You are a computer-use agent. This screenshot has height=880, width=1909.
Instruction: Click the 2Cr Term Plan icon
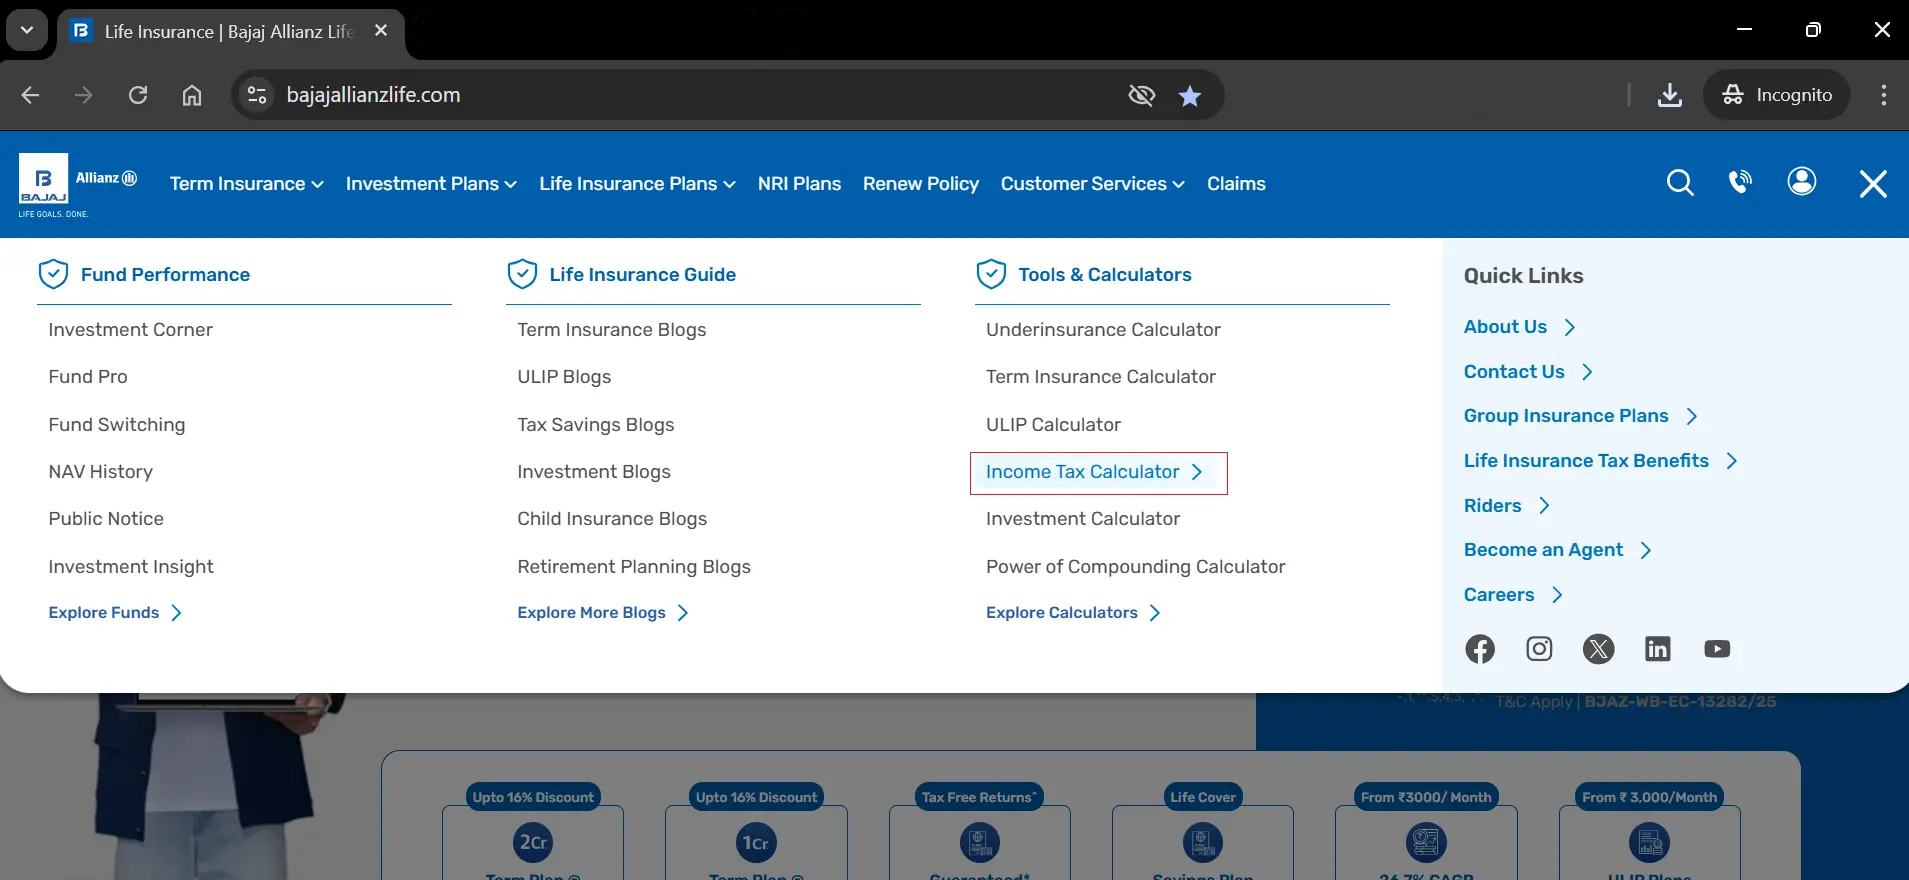click(x=533, y=842)
